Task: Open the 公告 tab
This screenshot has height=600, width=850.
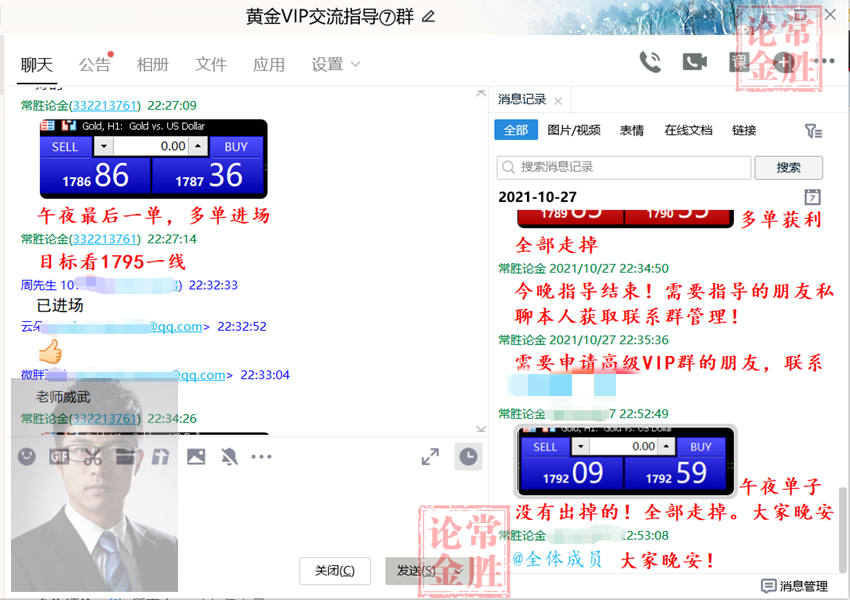Action: click(94, 65)
